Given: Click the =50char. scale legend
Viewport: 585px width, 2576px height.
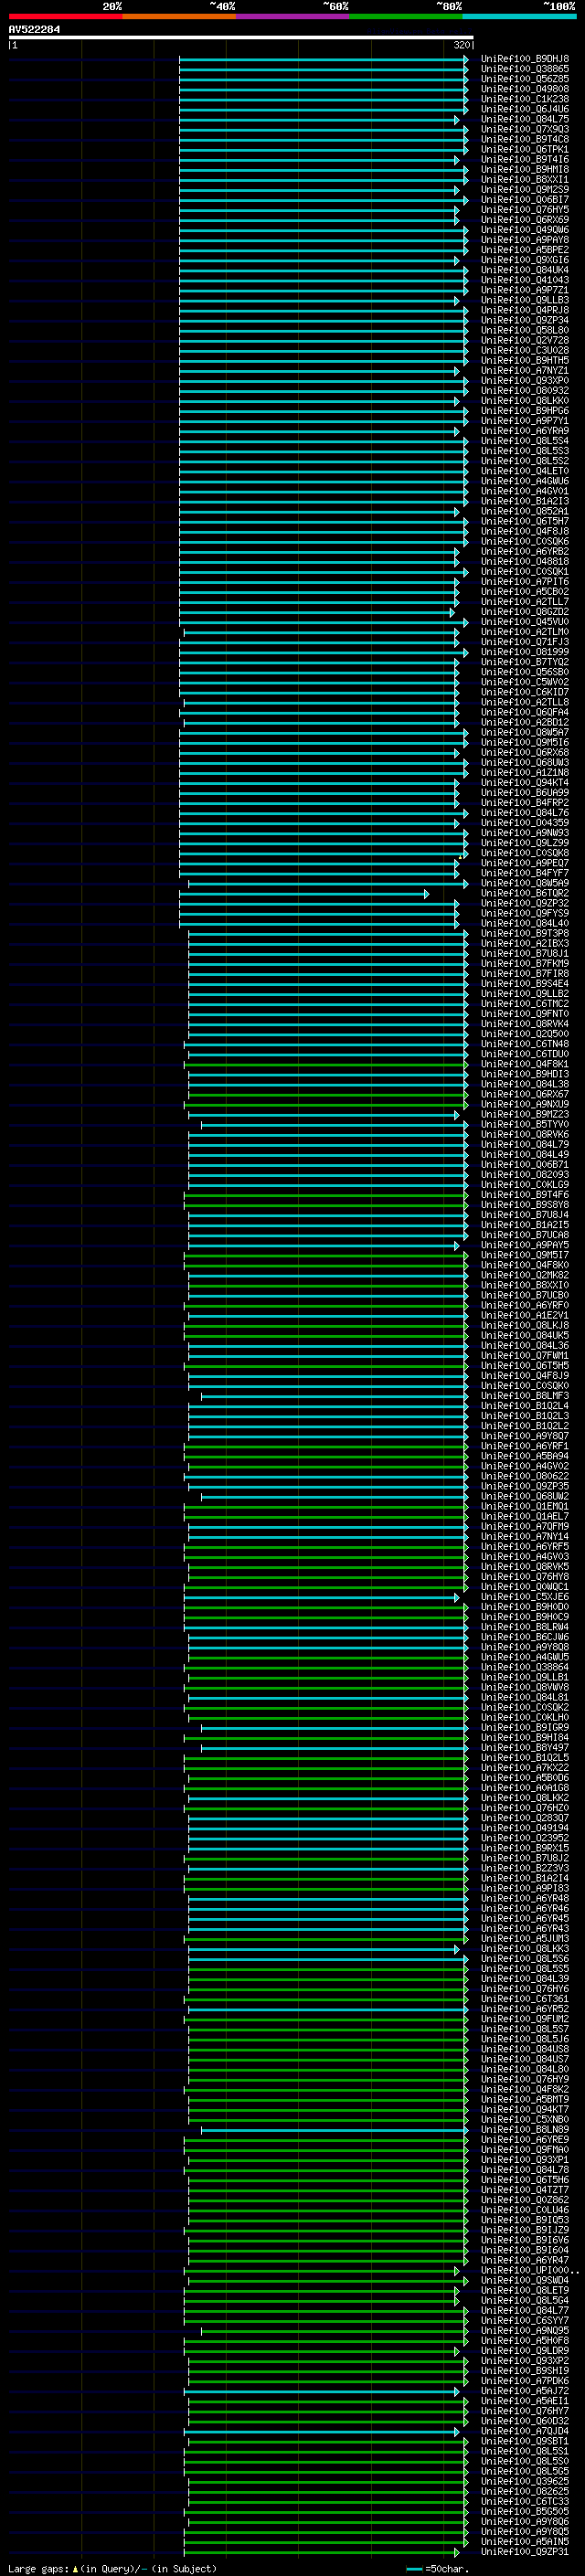Looking at the screenshot, I should (x=438, y=2569).
